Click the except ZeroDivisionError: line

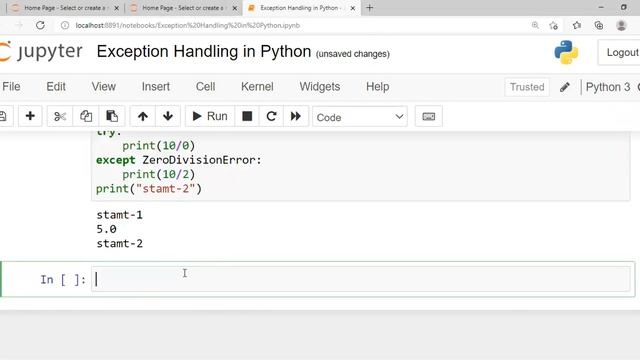point(178,160)
